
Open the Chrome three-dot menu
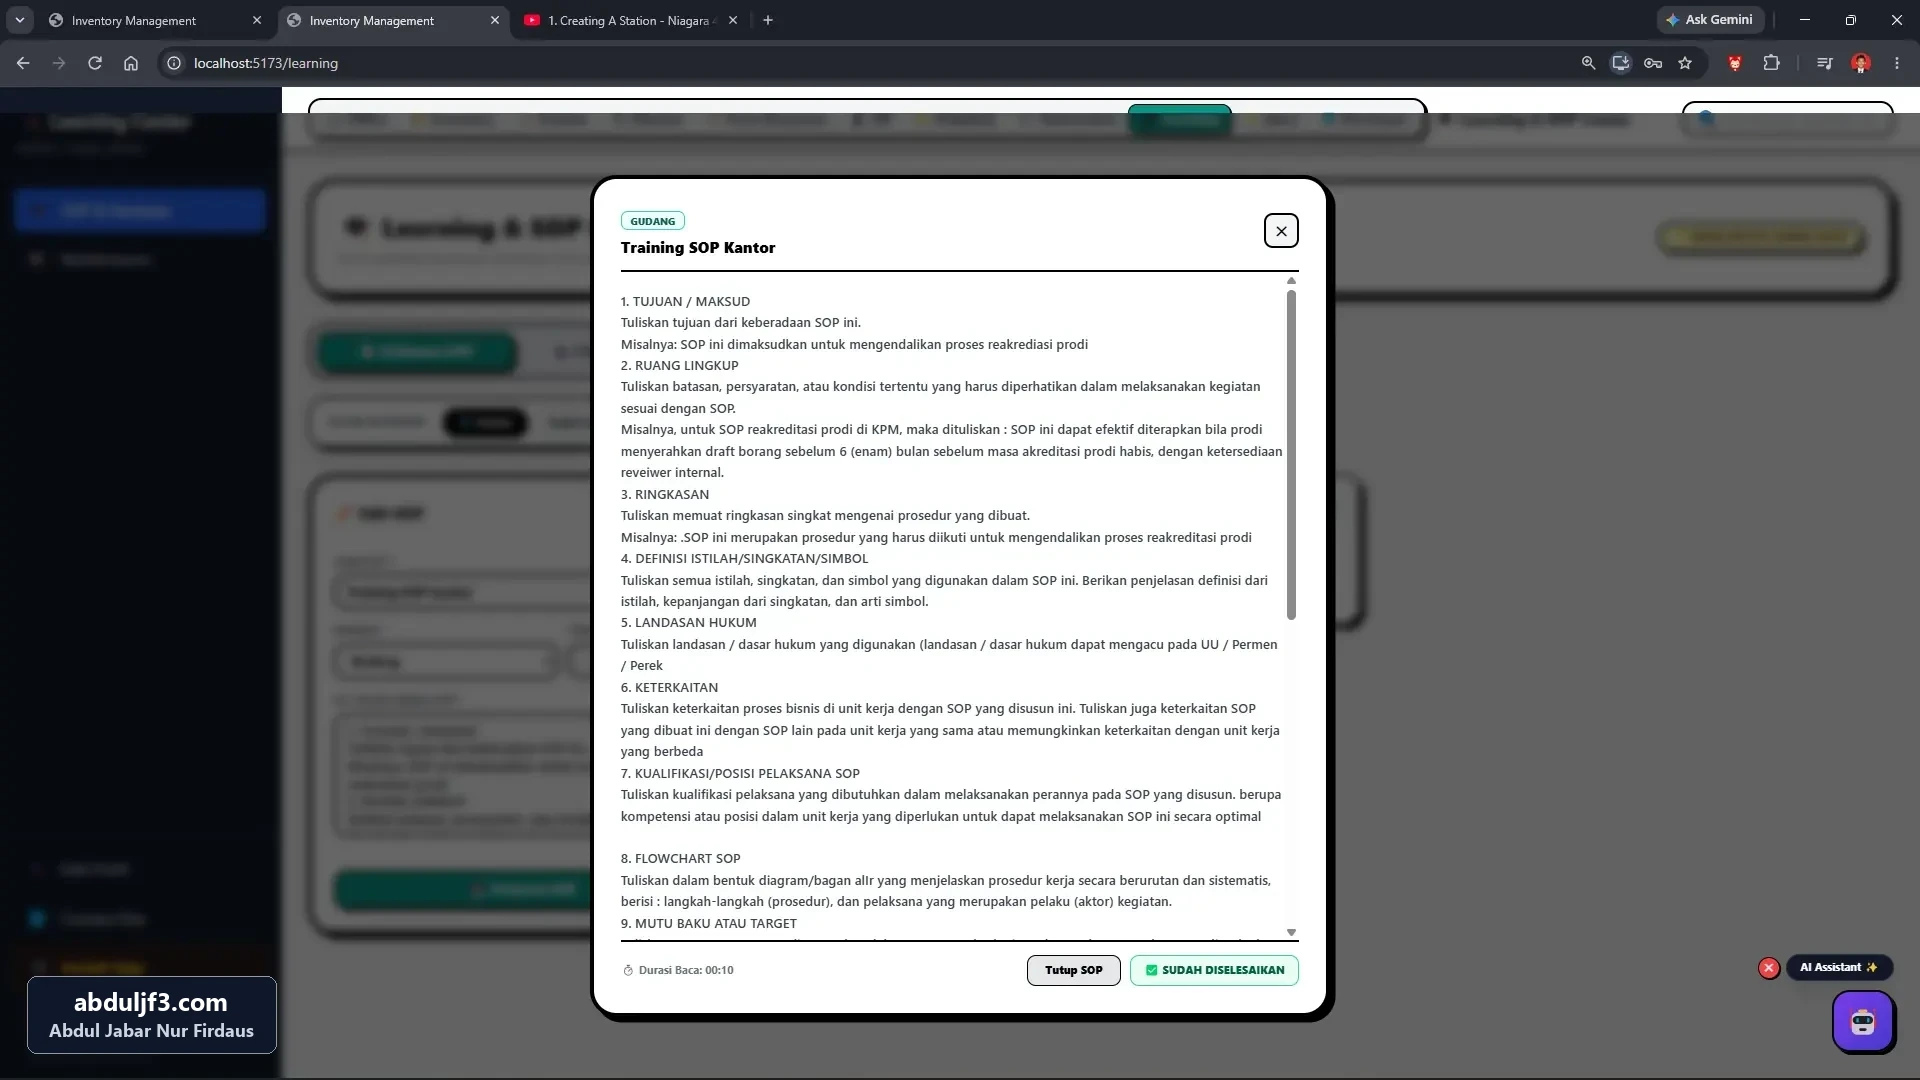click(1897, 63)
